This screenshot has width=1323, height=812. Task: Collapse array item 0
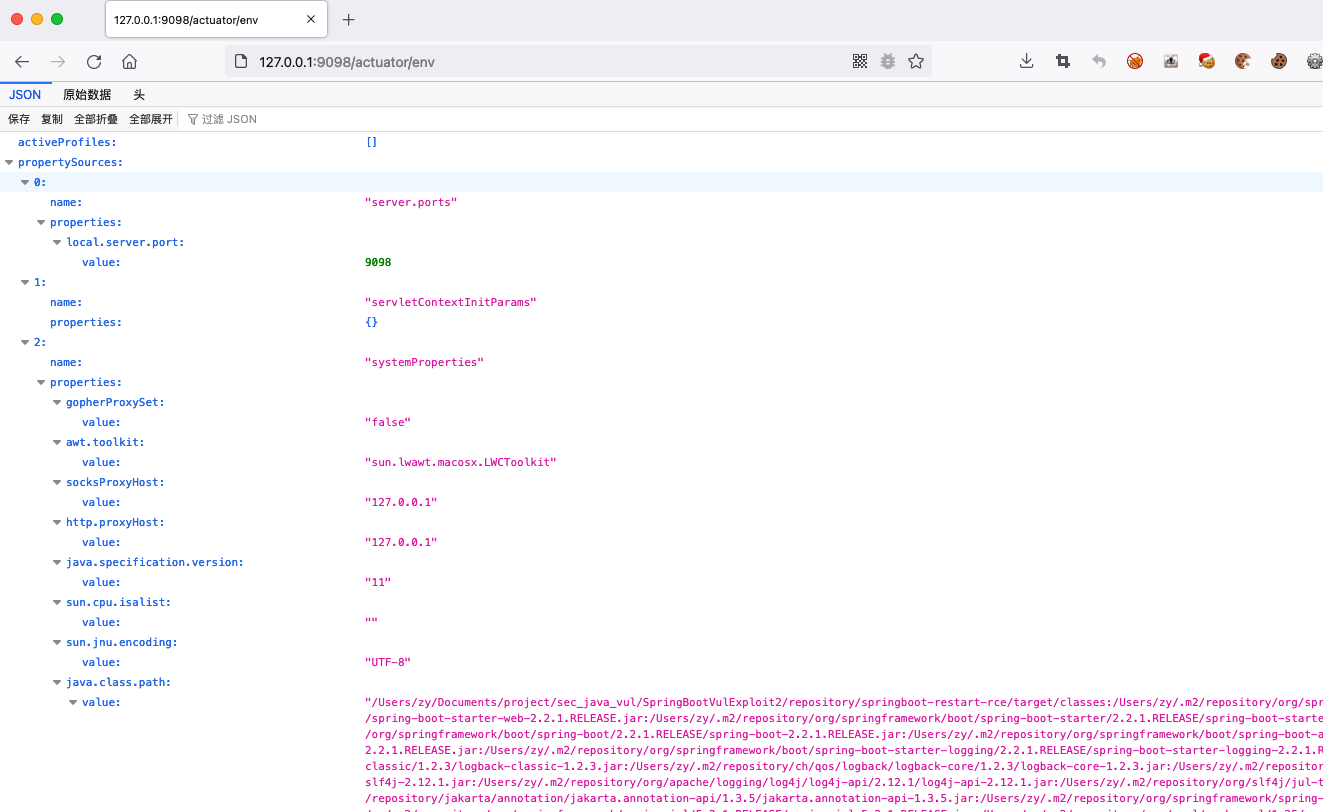coord(25,182)
